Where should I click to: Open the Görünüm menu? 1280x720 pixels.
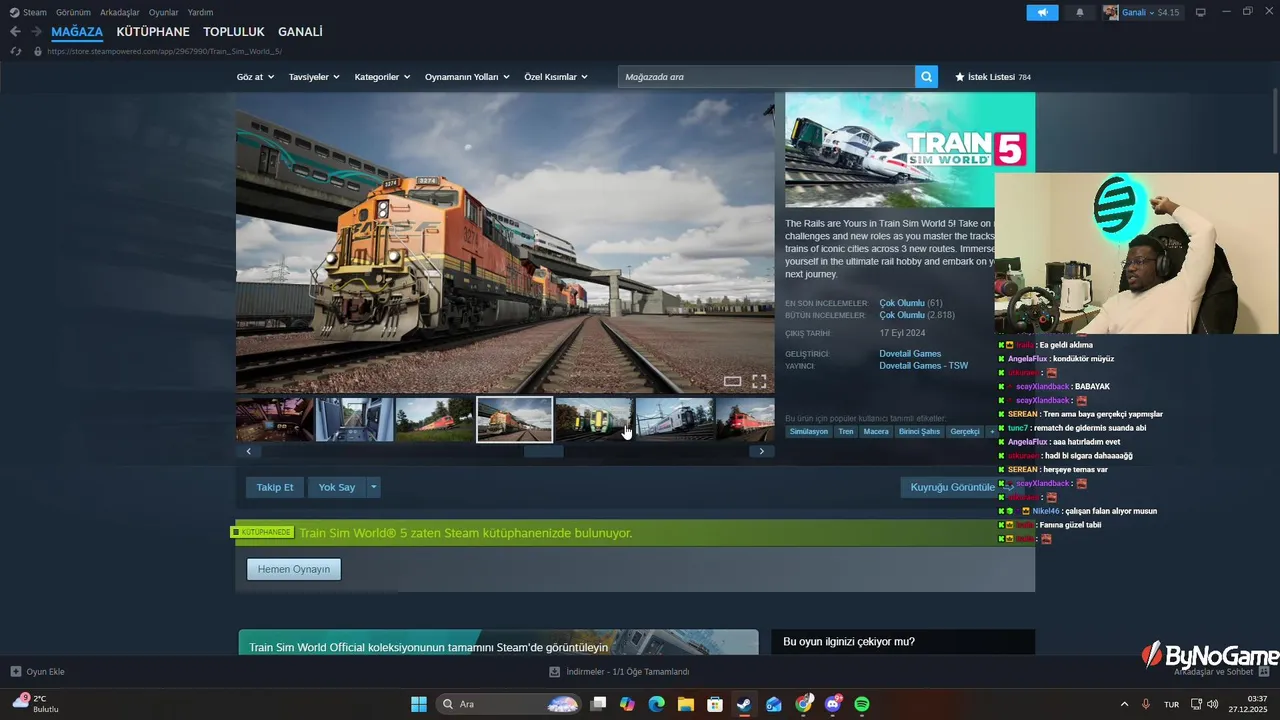pyautogui.click(x=73, y=12)
